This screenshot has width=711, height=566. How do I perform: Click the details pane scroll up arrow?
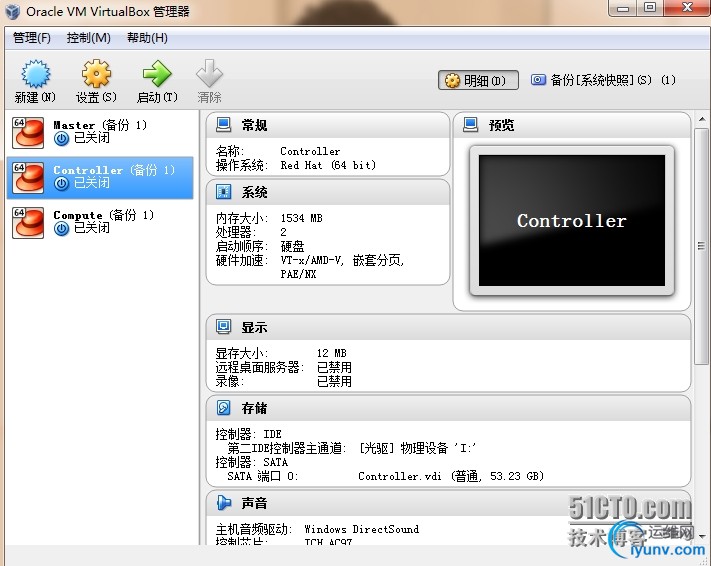tap(702, 119)
